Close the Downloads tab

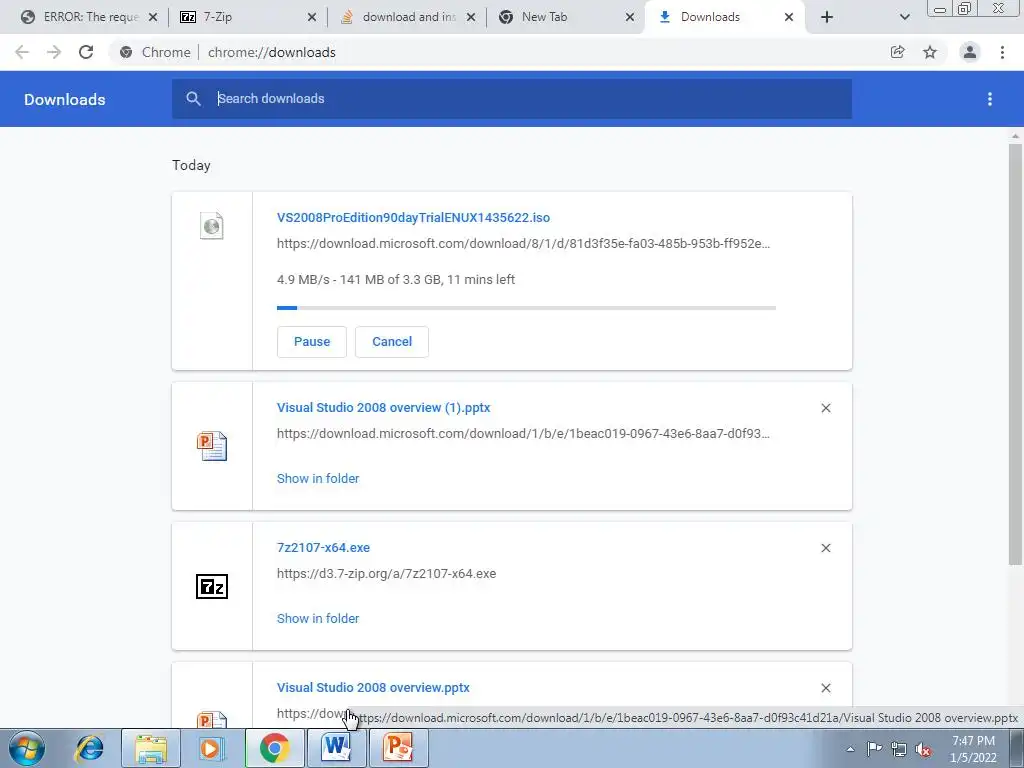pyautogui.click(x=789, y=18)
